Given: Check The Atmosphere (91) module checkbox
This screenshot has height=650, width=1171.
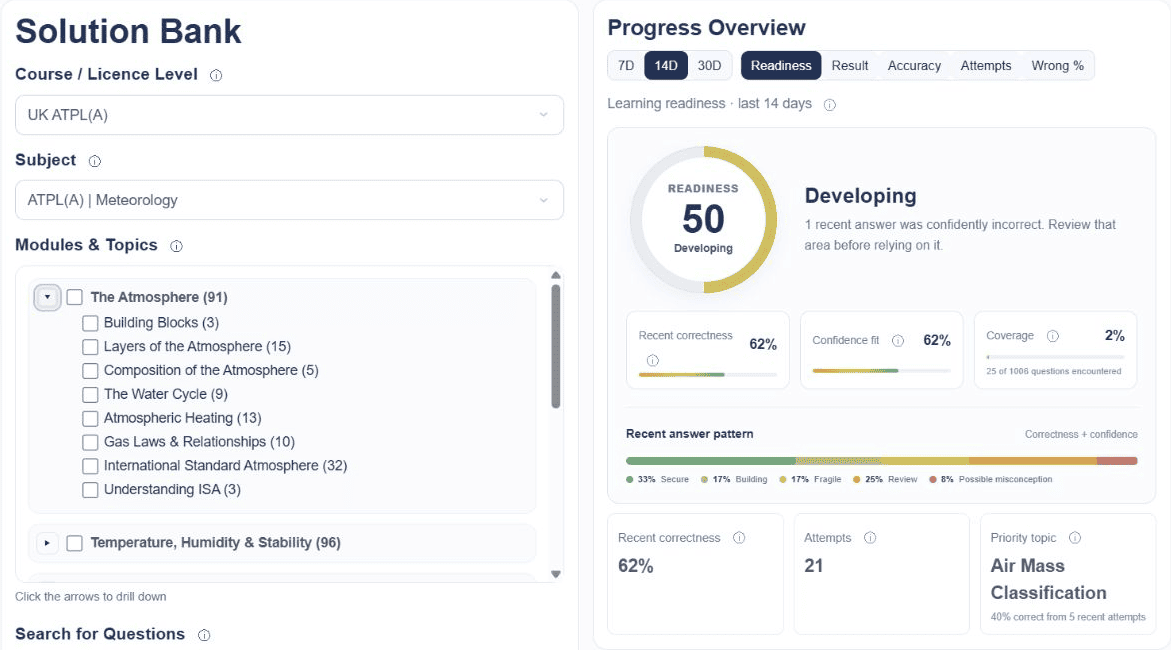Looking at the screenshot, I should [x=75, y=297].
